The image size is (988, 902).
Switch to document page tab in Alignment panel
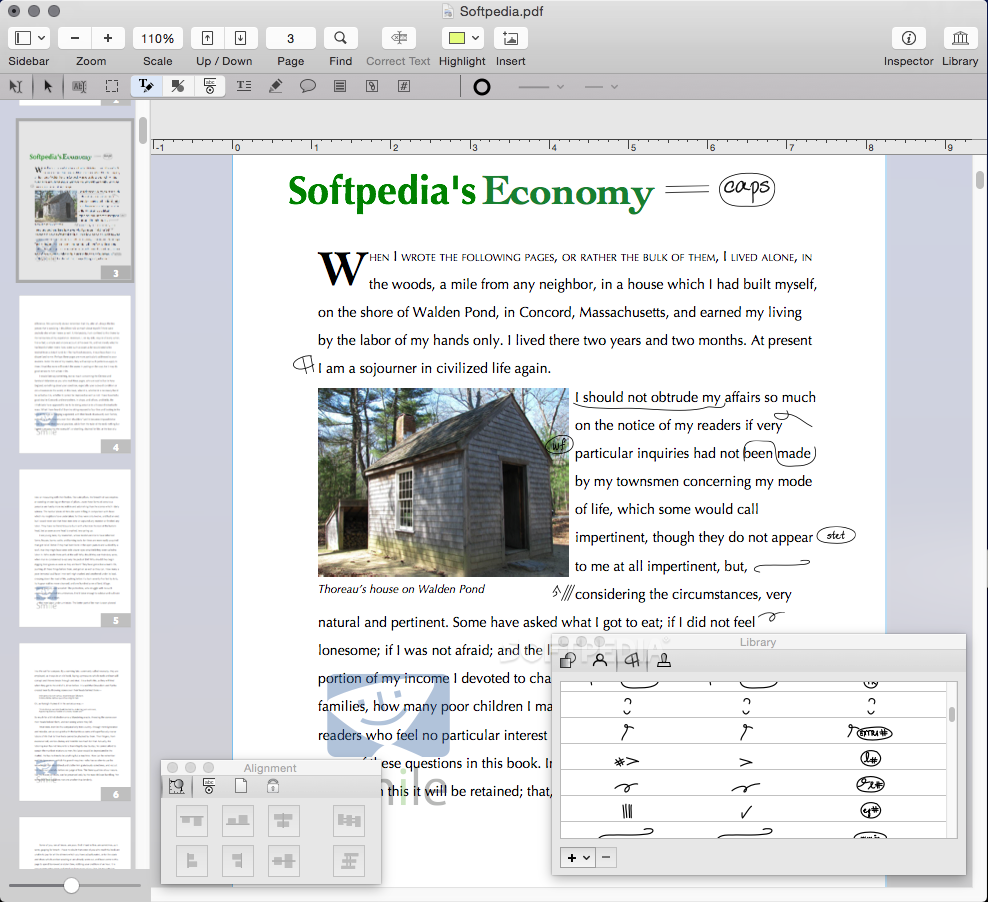(x=241, y=786)
